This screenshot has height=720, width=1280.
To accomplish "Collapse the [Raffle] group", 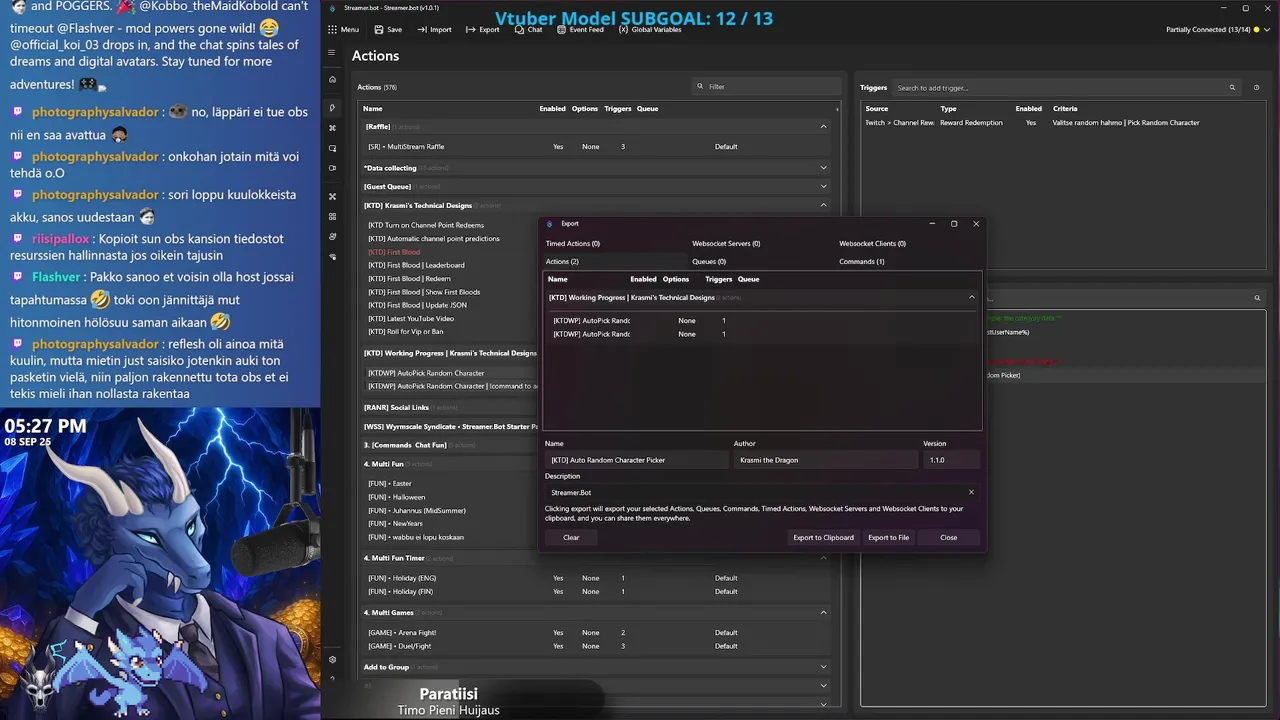I will (824, 127).
